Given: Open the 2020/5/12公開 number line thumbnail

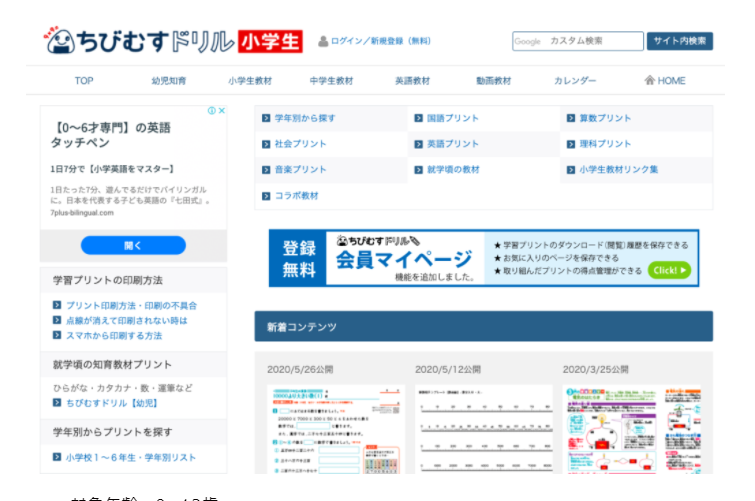Looking at the screenshot, I should tap(484, 429).
